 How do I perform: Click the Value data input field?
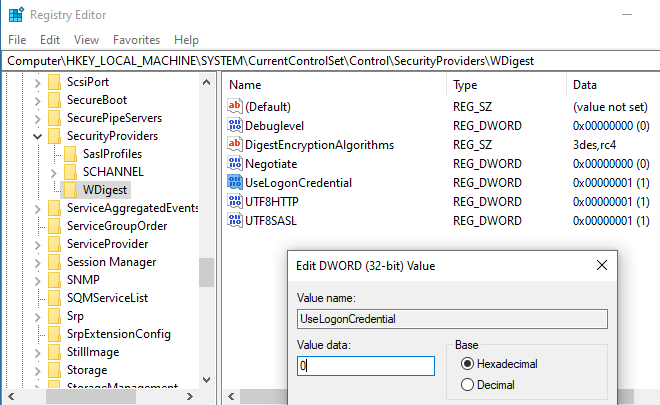point(365,366)
